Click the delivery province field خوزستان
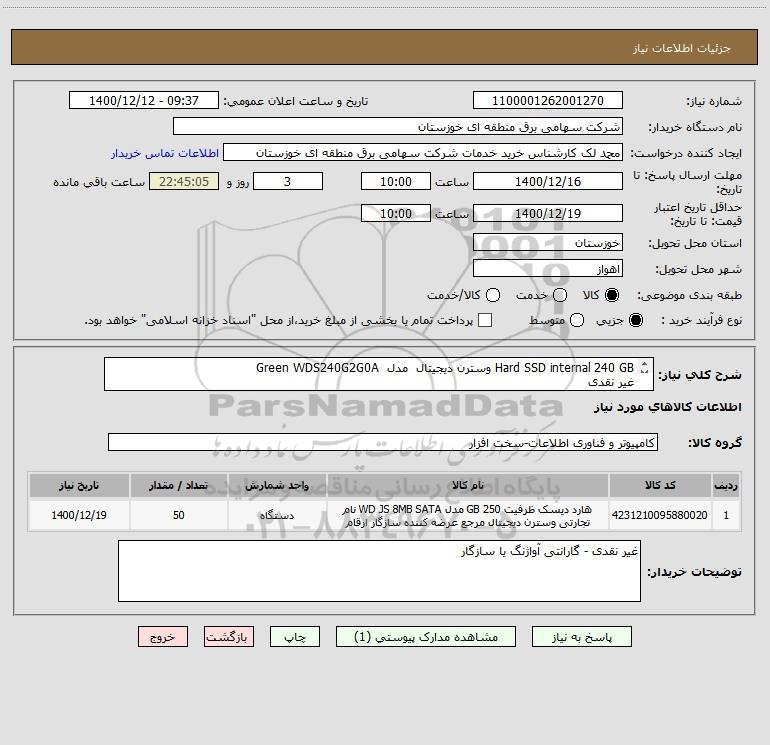 (548, 243)
